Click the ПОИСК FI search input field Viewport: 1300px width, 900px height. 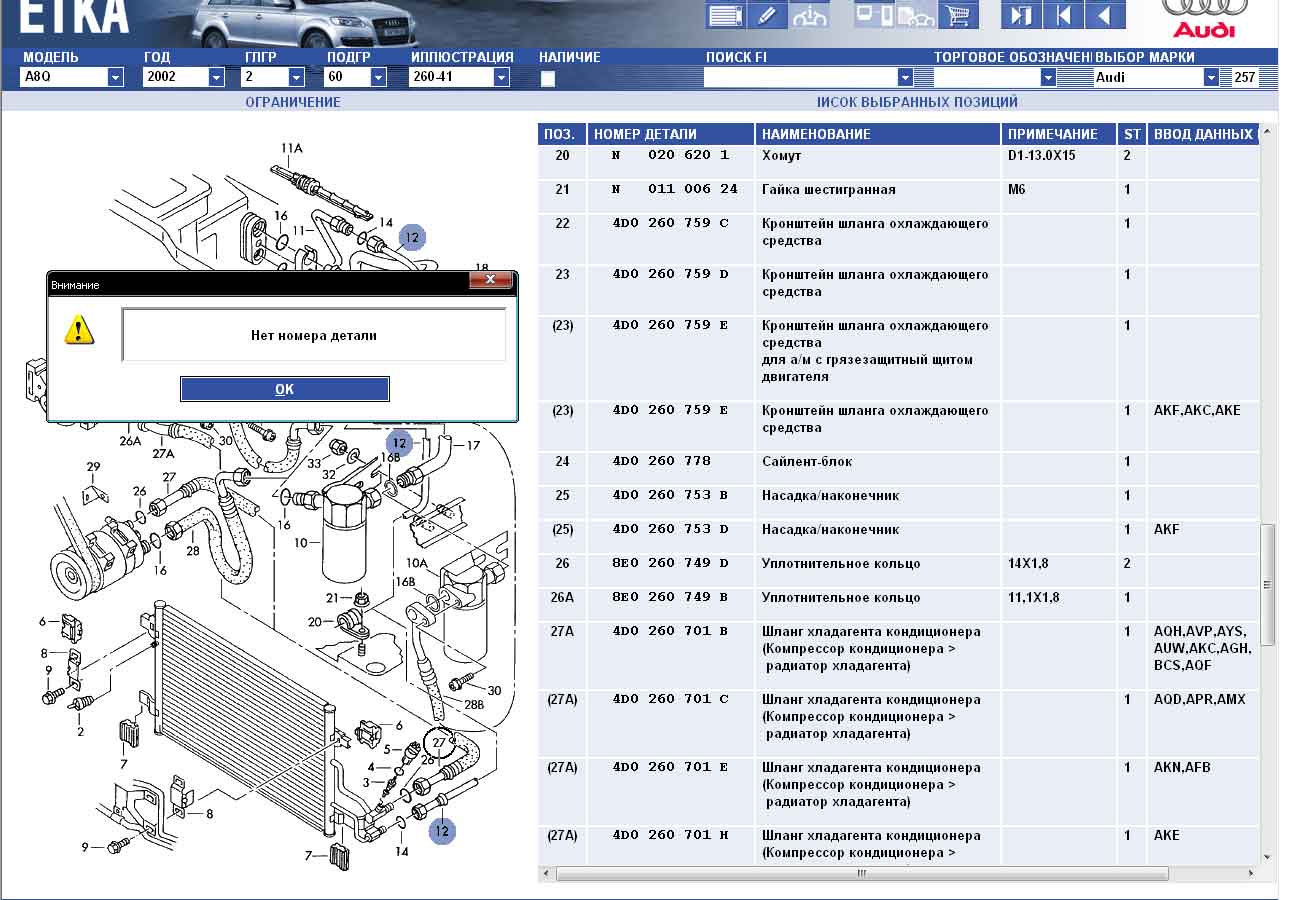coord(800,77)
